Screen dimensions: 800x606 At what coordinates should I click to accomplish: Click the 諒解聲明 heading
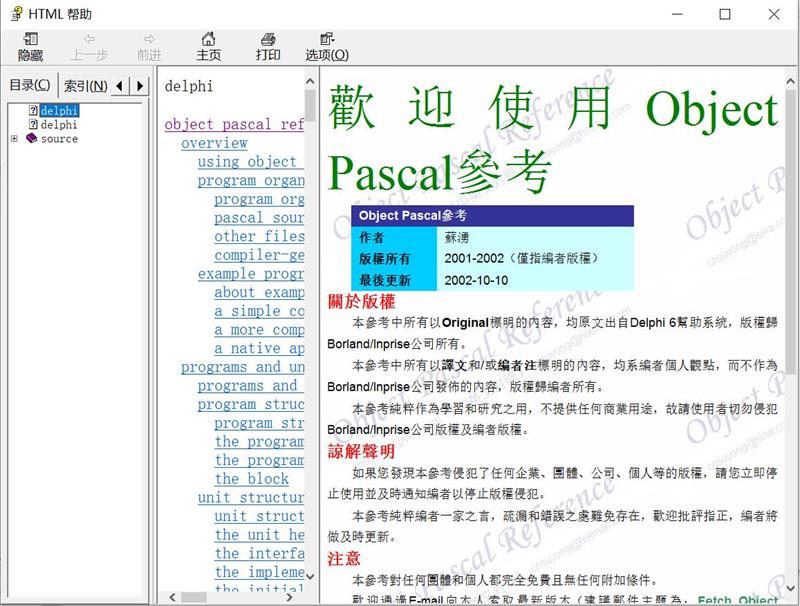click(x=362, y=451)
